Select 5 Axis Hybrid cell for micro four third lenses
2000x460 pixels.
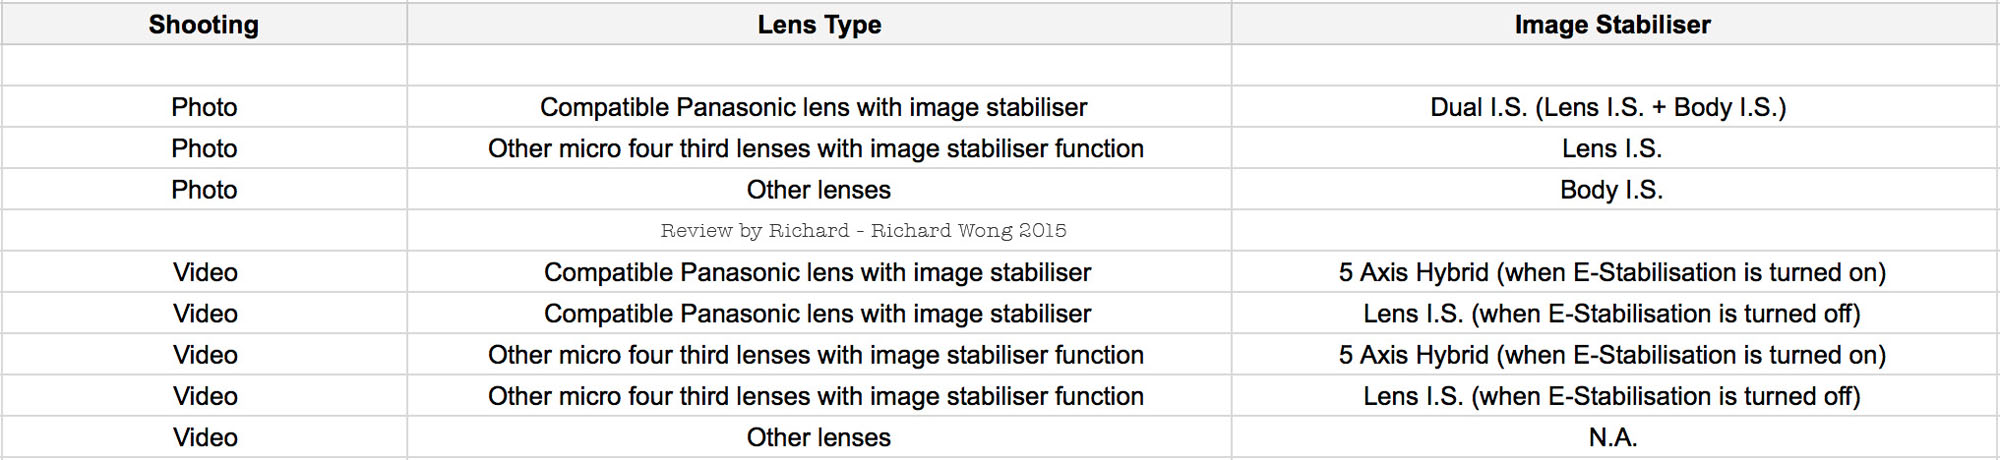click(1612, 355)
